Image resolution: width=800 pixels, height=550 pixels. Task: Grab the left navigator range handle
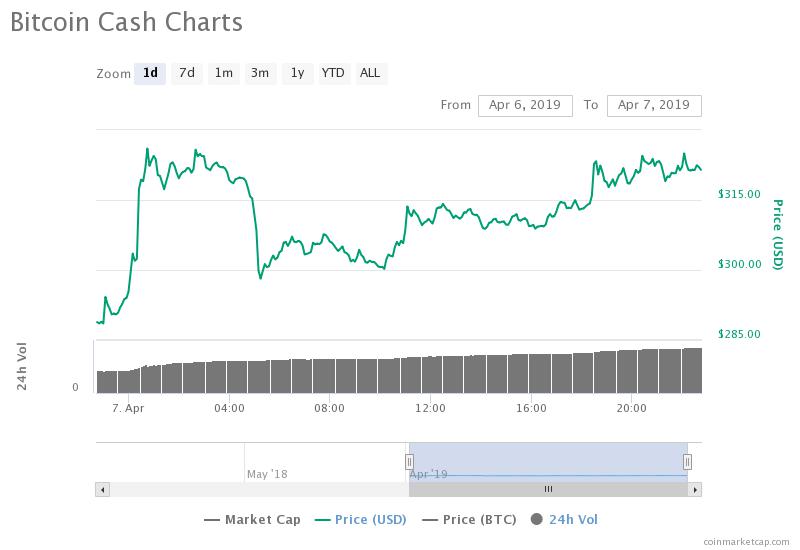click(x=409, y=461)
